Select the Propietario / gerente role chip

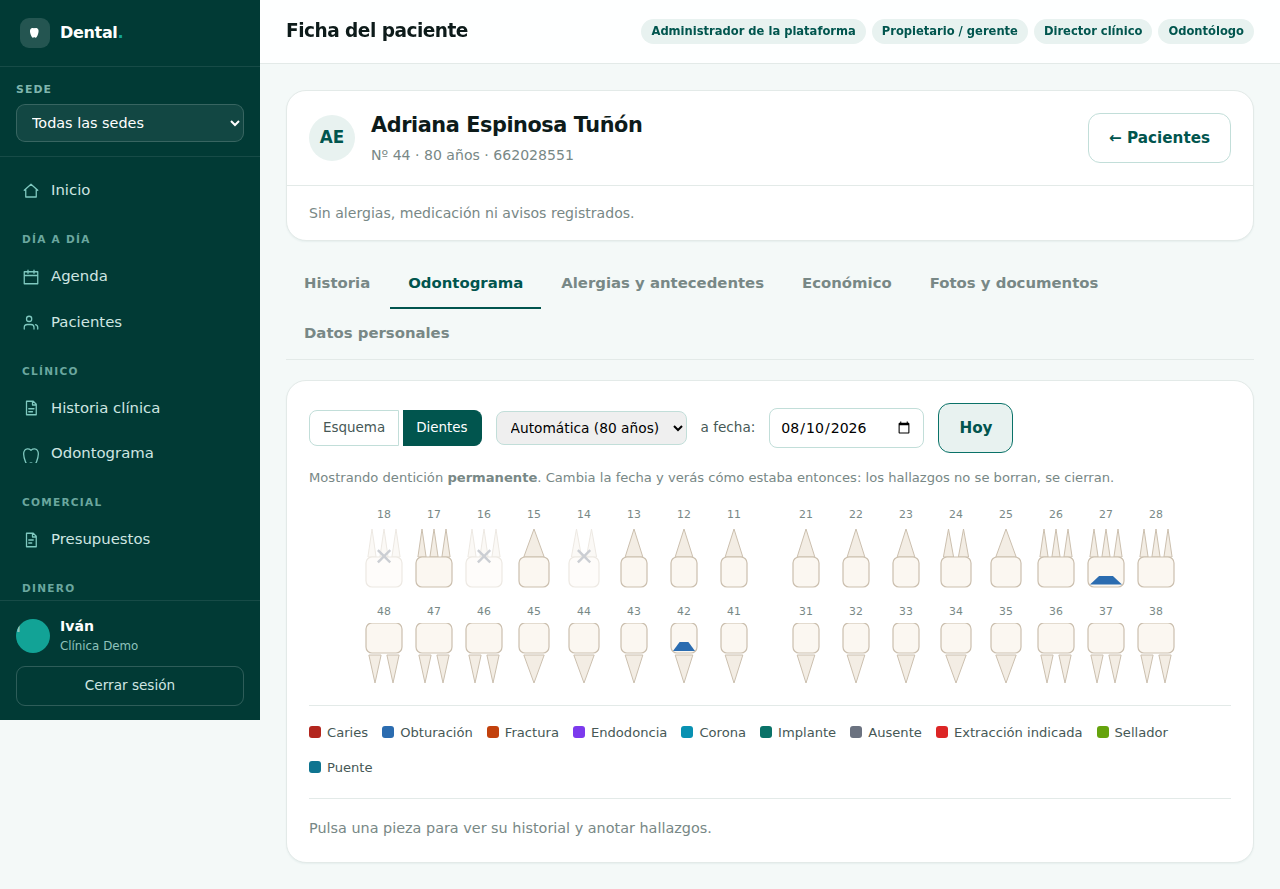coord(950,31)
